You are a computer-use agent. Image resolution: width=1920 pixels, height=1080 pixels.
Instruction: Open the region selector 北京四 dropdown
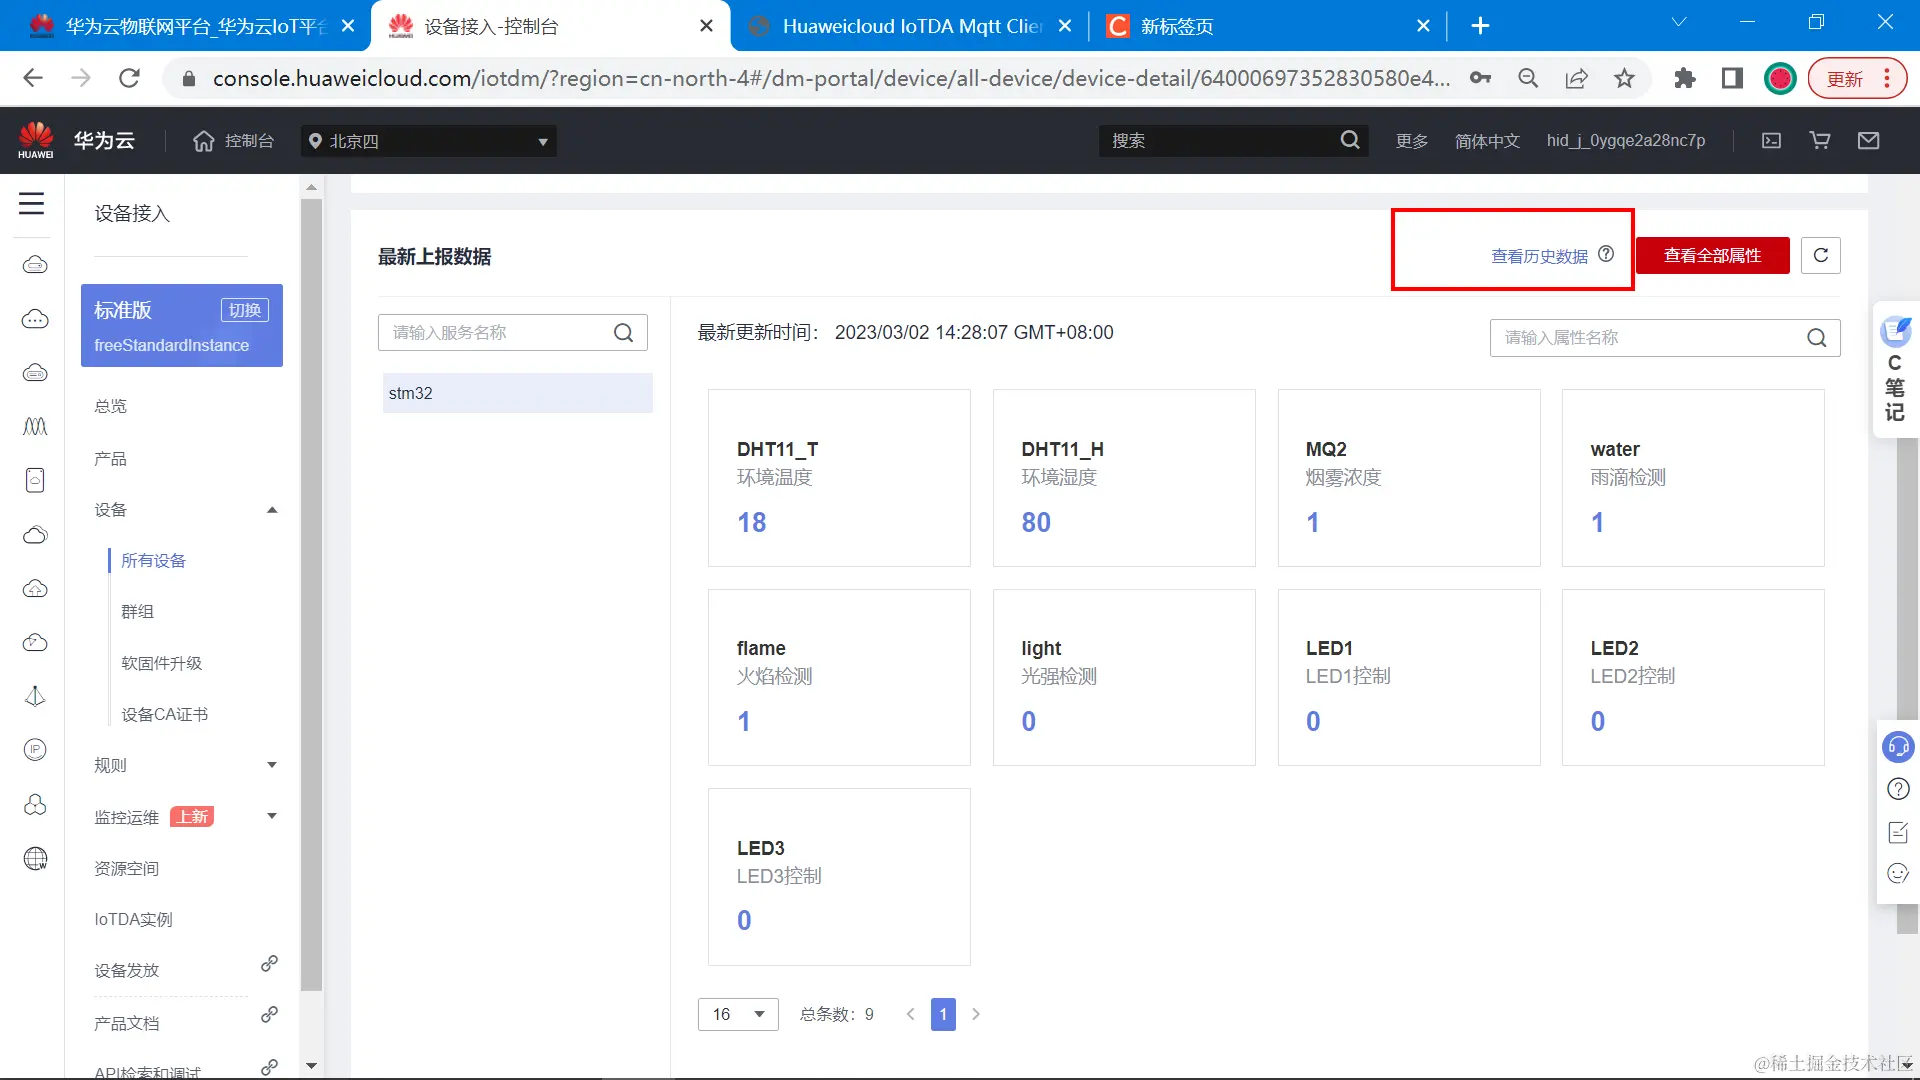click(429, 141)
